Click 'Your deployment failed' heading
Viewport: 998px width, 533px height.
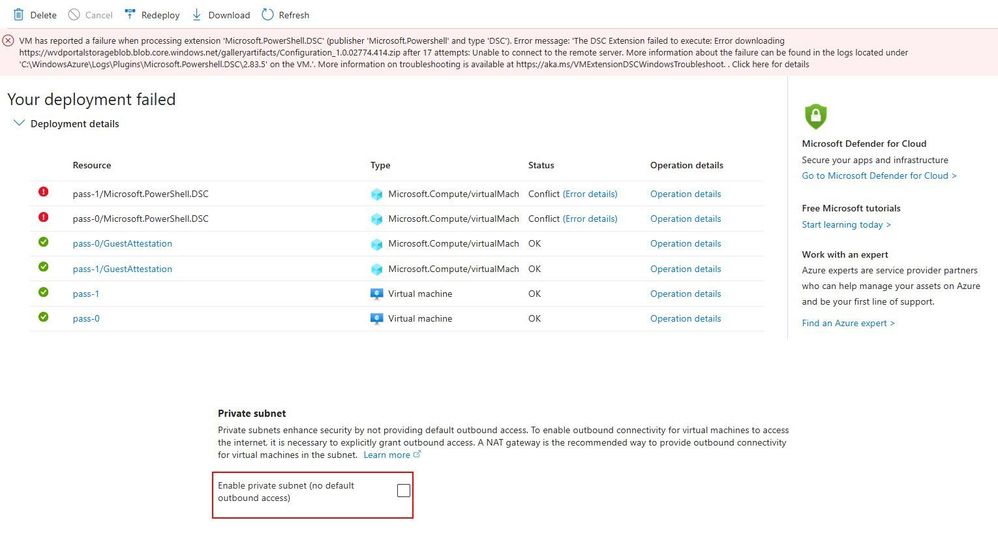click(91, 99)
